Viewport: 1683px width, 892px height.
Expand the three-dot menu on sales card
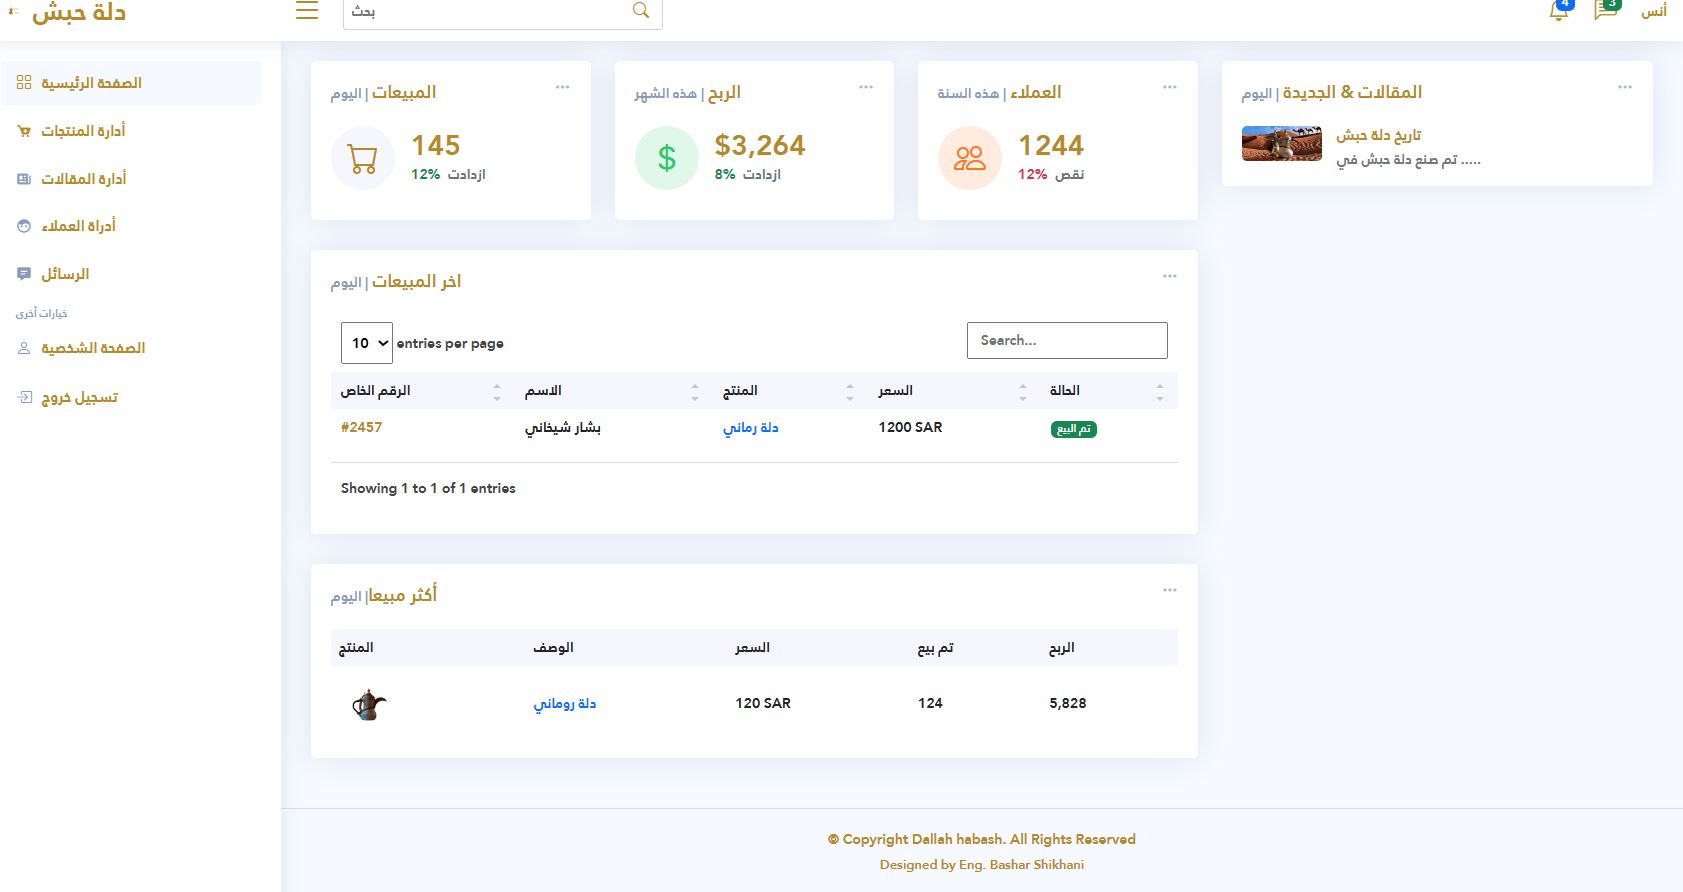coord(562,88)
